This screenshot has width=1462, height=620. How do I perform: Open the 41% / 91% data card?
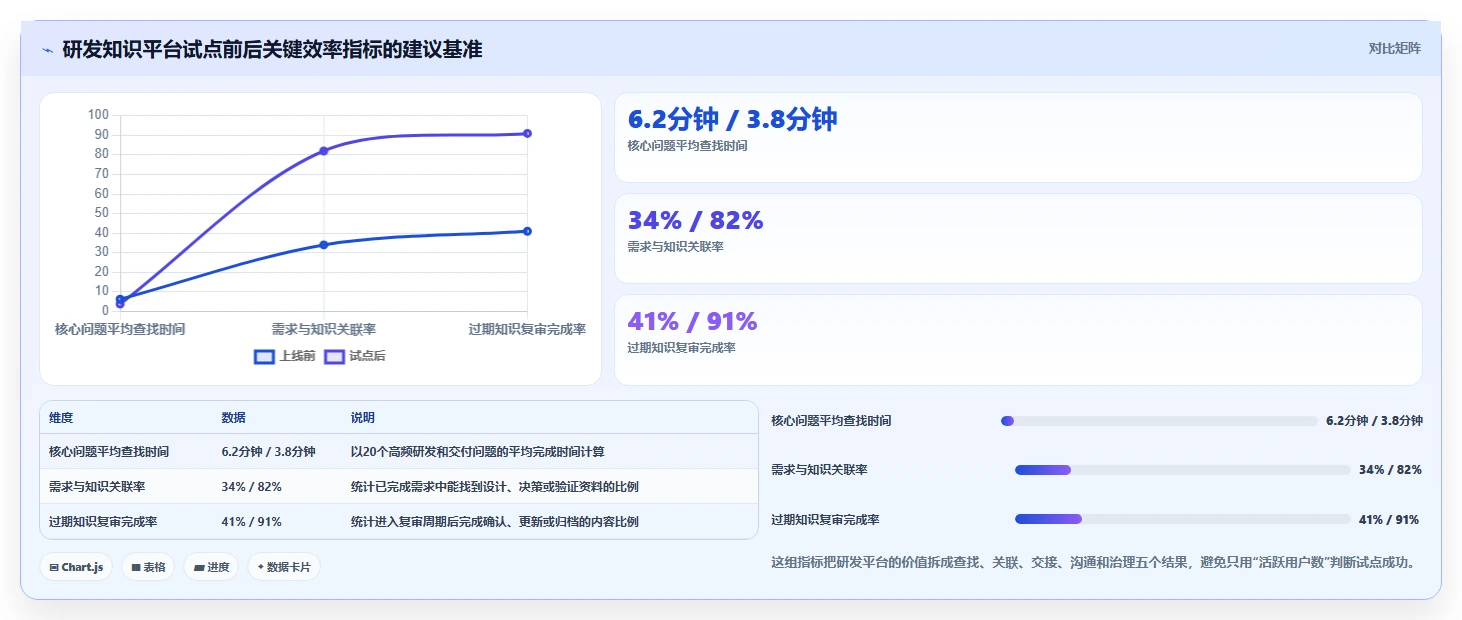pos(1018,340)
